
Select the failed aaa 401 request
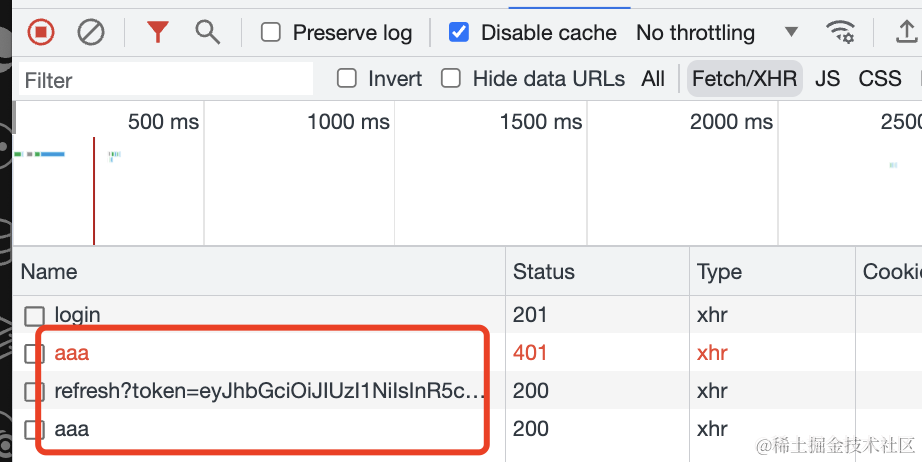coord(72,353)
